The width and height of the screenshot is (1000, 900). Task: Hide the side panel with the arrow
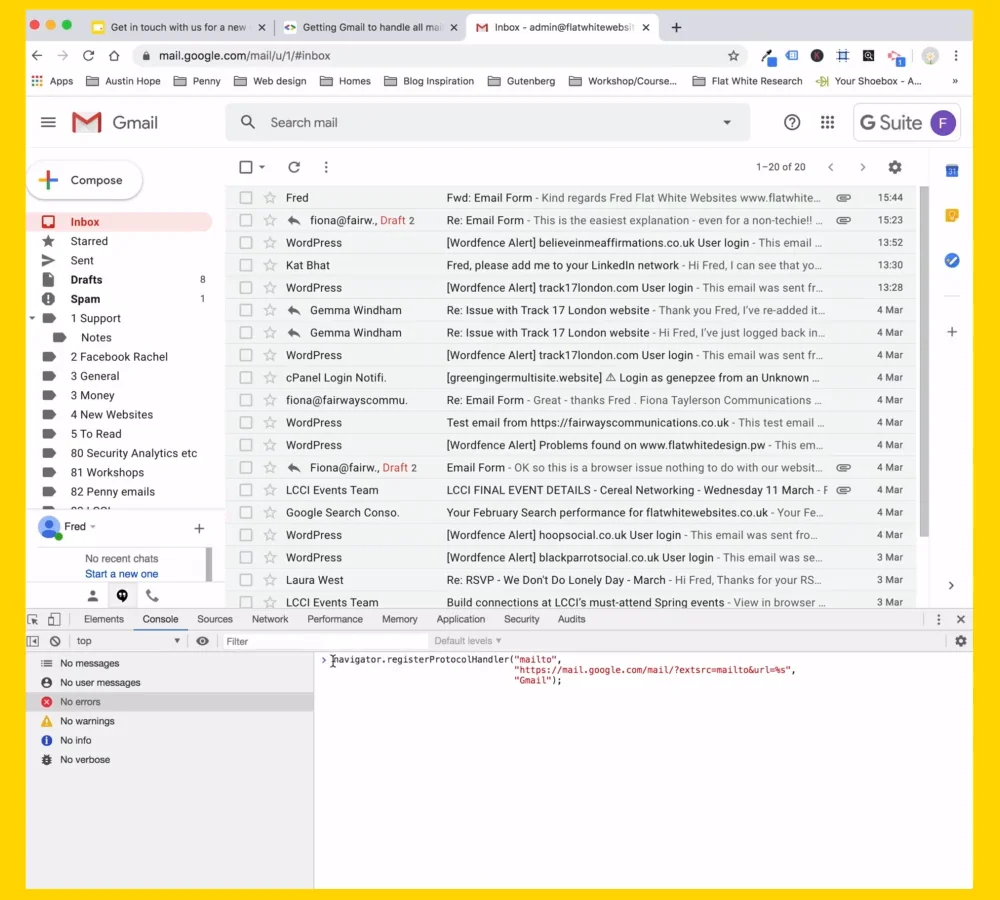(951, 586)
